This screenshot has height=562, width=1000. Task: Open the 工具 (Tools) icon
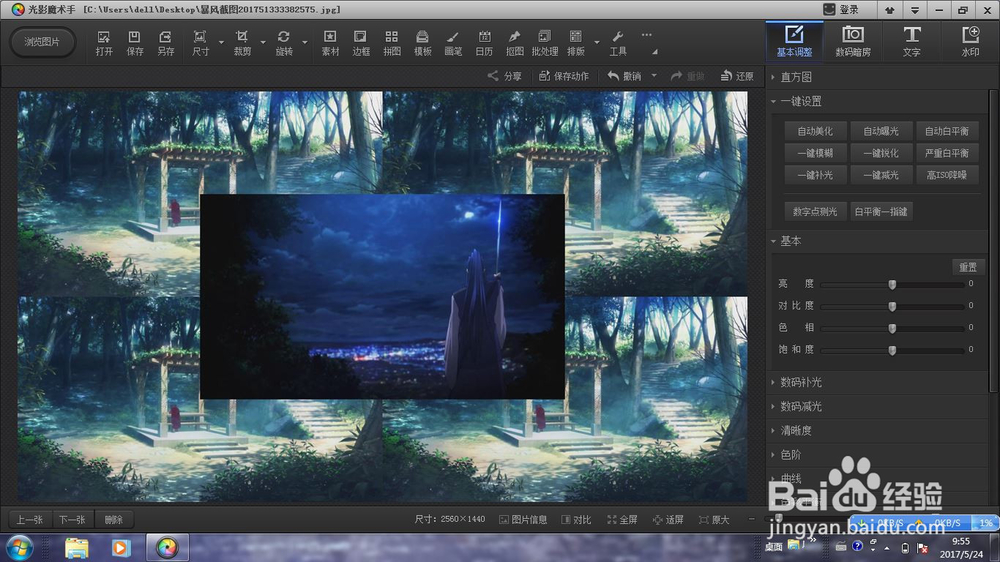[617, 43]
